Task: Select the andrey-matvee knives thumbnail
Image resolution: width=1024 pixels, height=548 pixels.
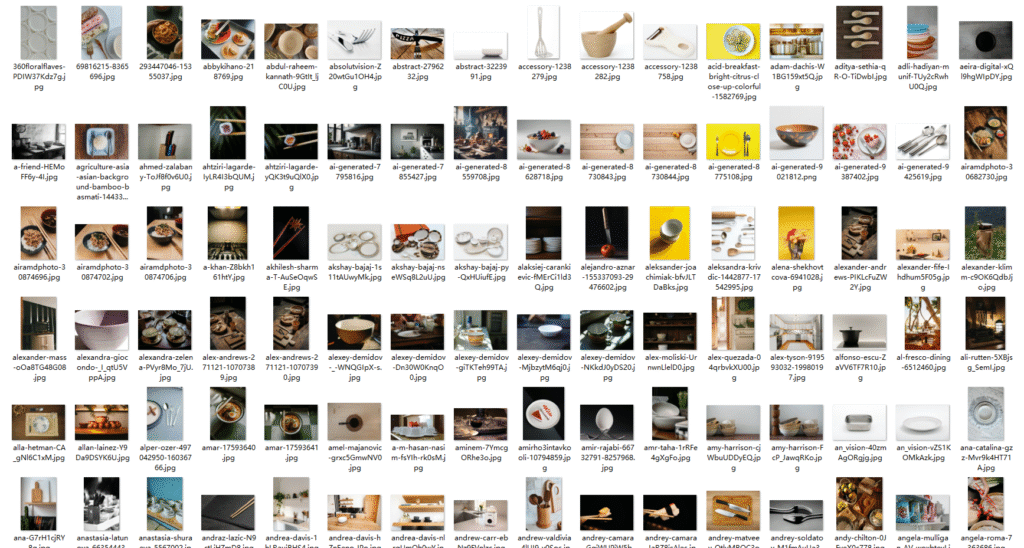Action: tap(733, 511)
